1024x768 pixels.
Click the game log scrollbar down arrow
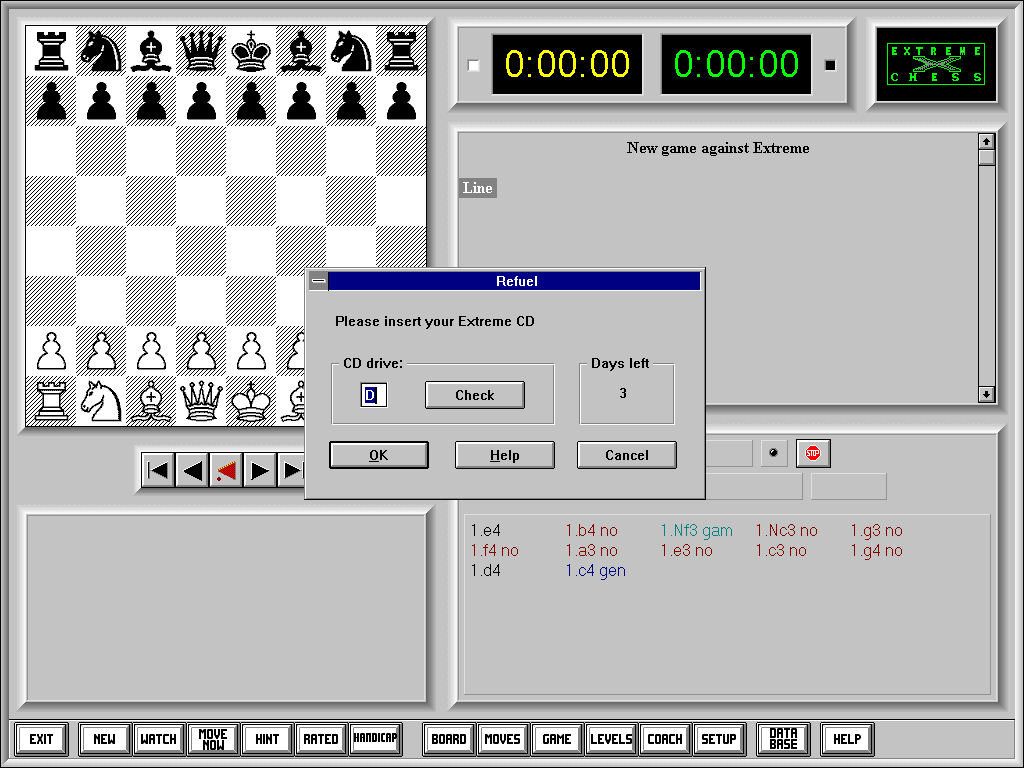coord(986,394)
